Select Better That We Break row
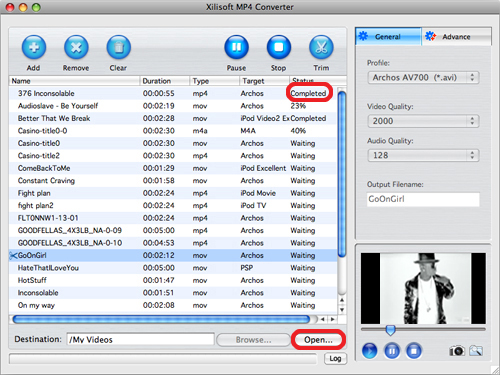 point(173,118)
